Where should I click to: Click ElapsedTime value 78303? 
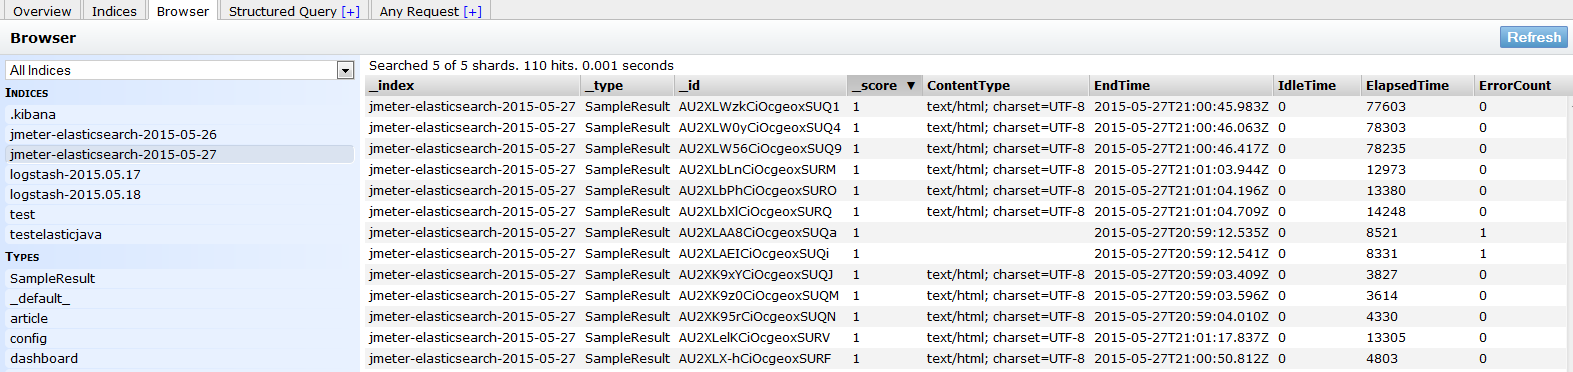pyautogui.click(x=1386, y=127)
